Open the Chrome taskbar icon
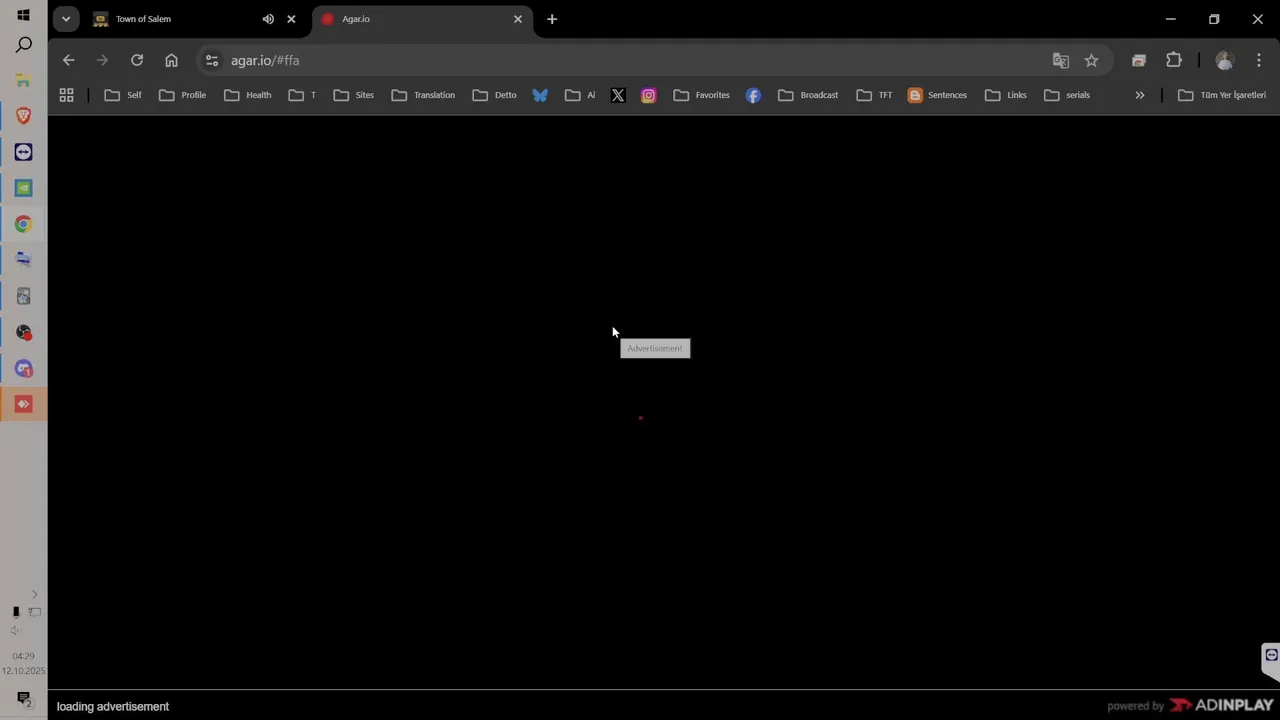This screenshot has width=1280, height=720. click(24, 224)
